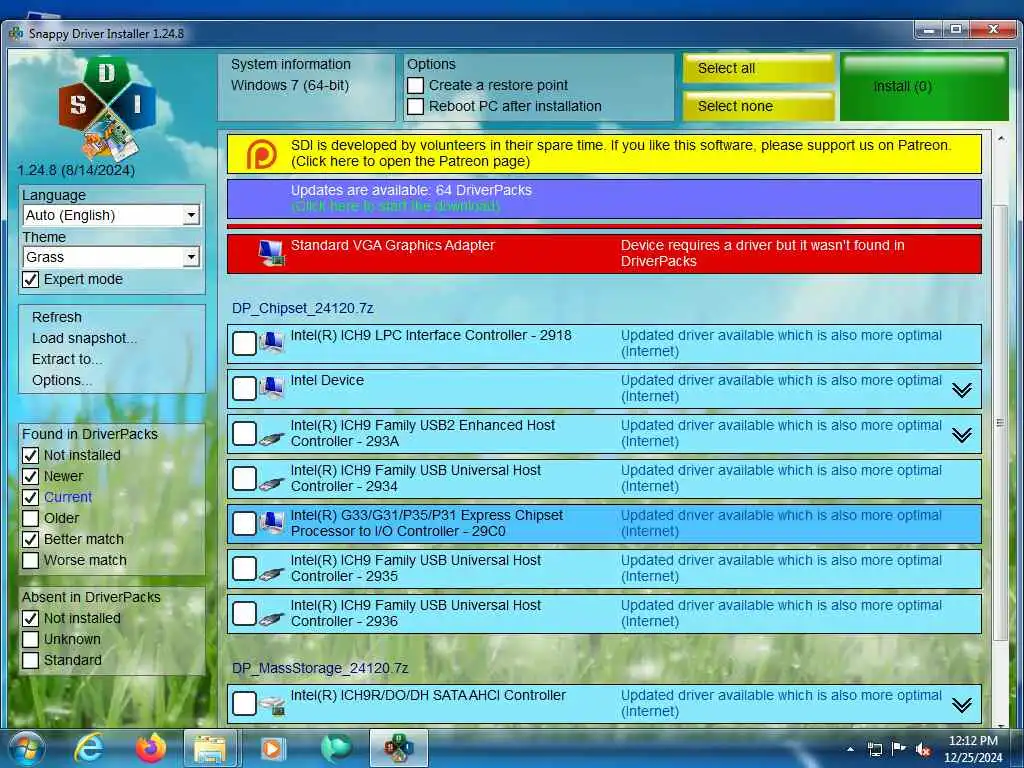Screen dimensions: 1024x768
Task: Click chipset icon of G33/G31/P35/P31 Express Chipset
Action: tap(271, 522)
